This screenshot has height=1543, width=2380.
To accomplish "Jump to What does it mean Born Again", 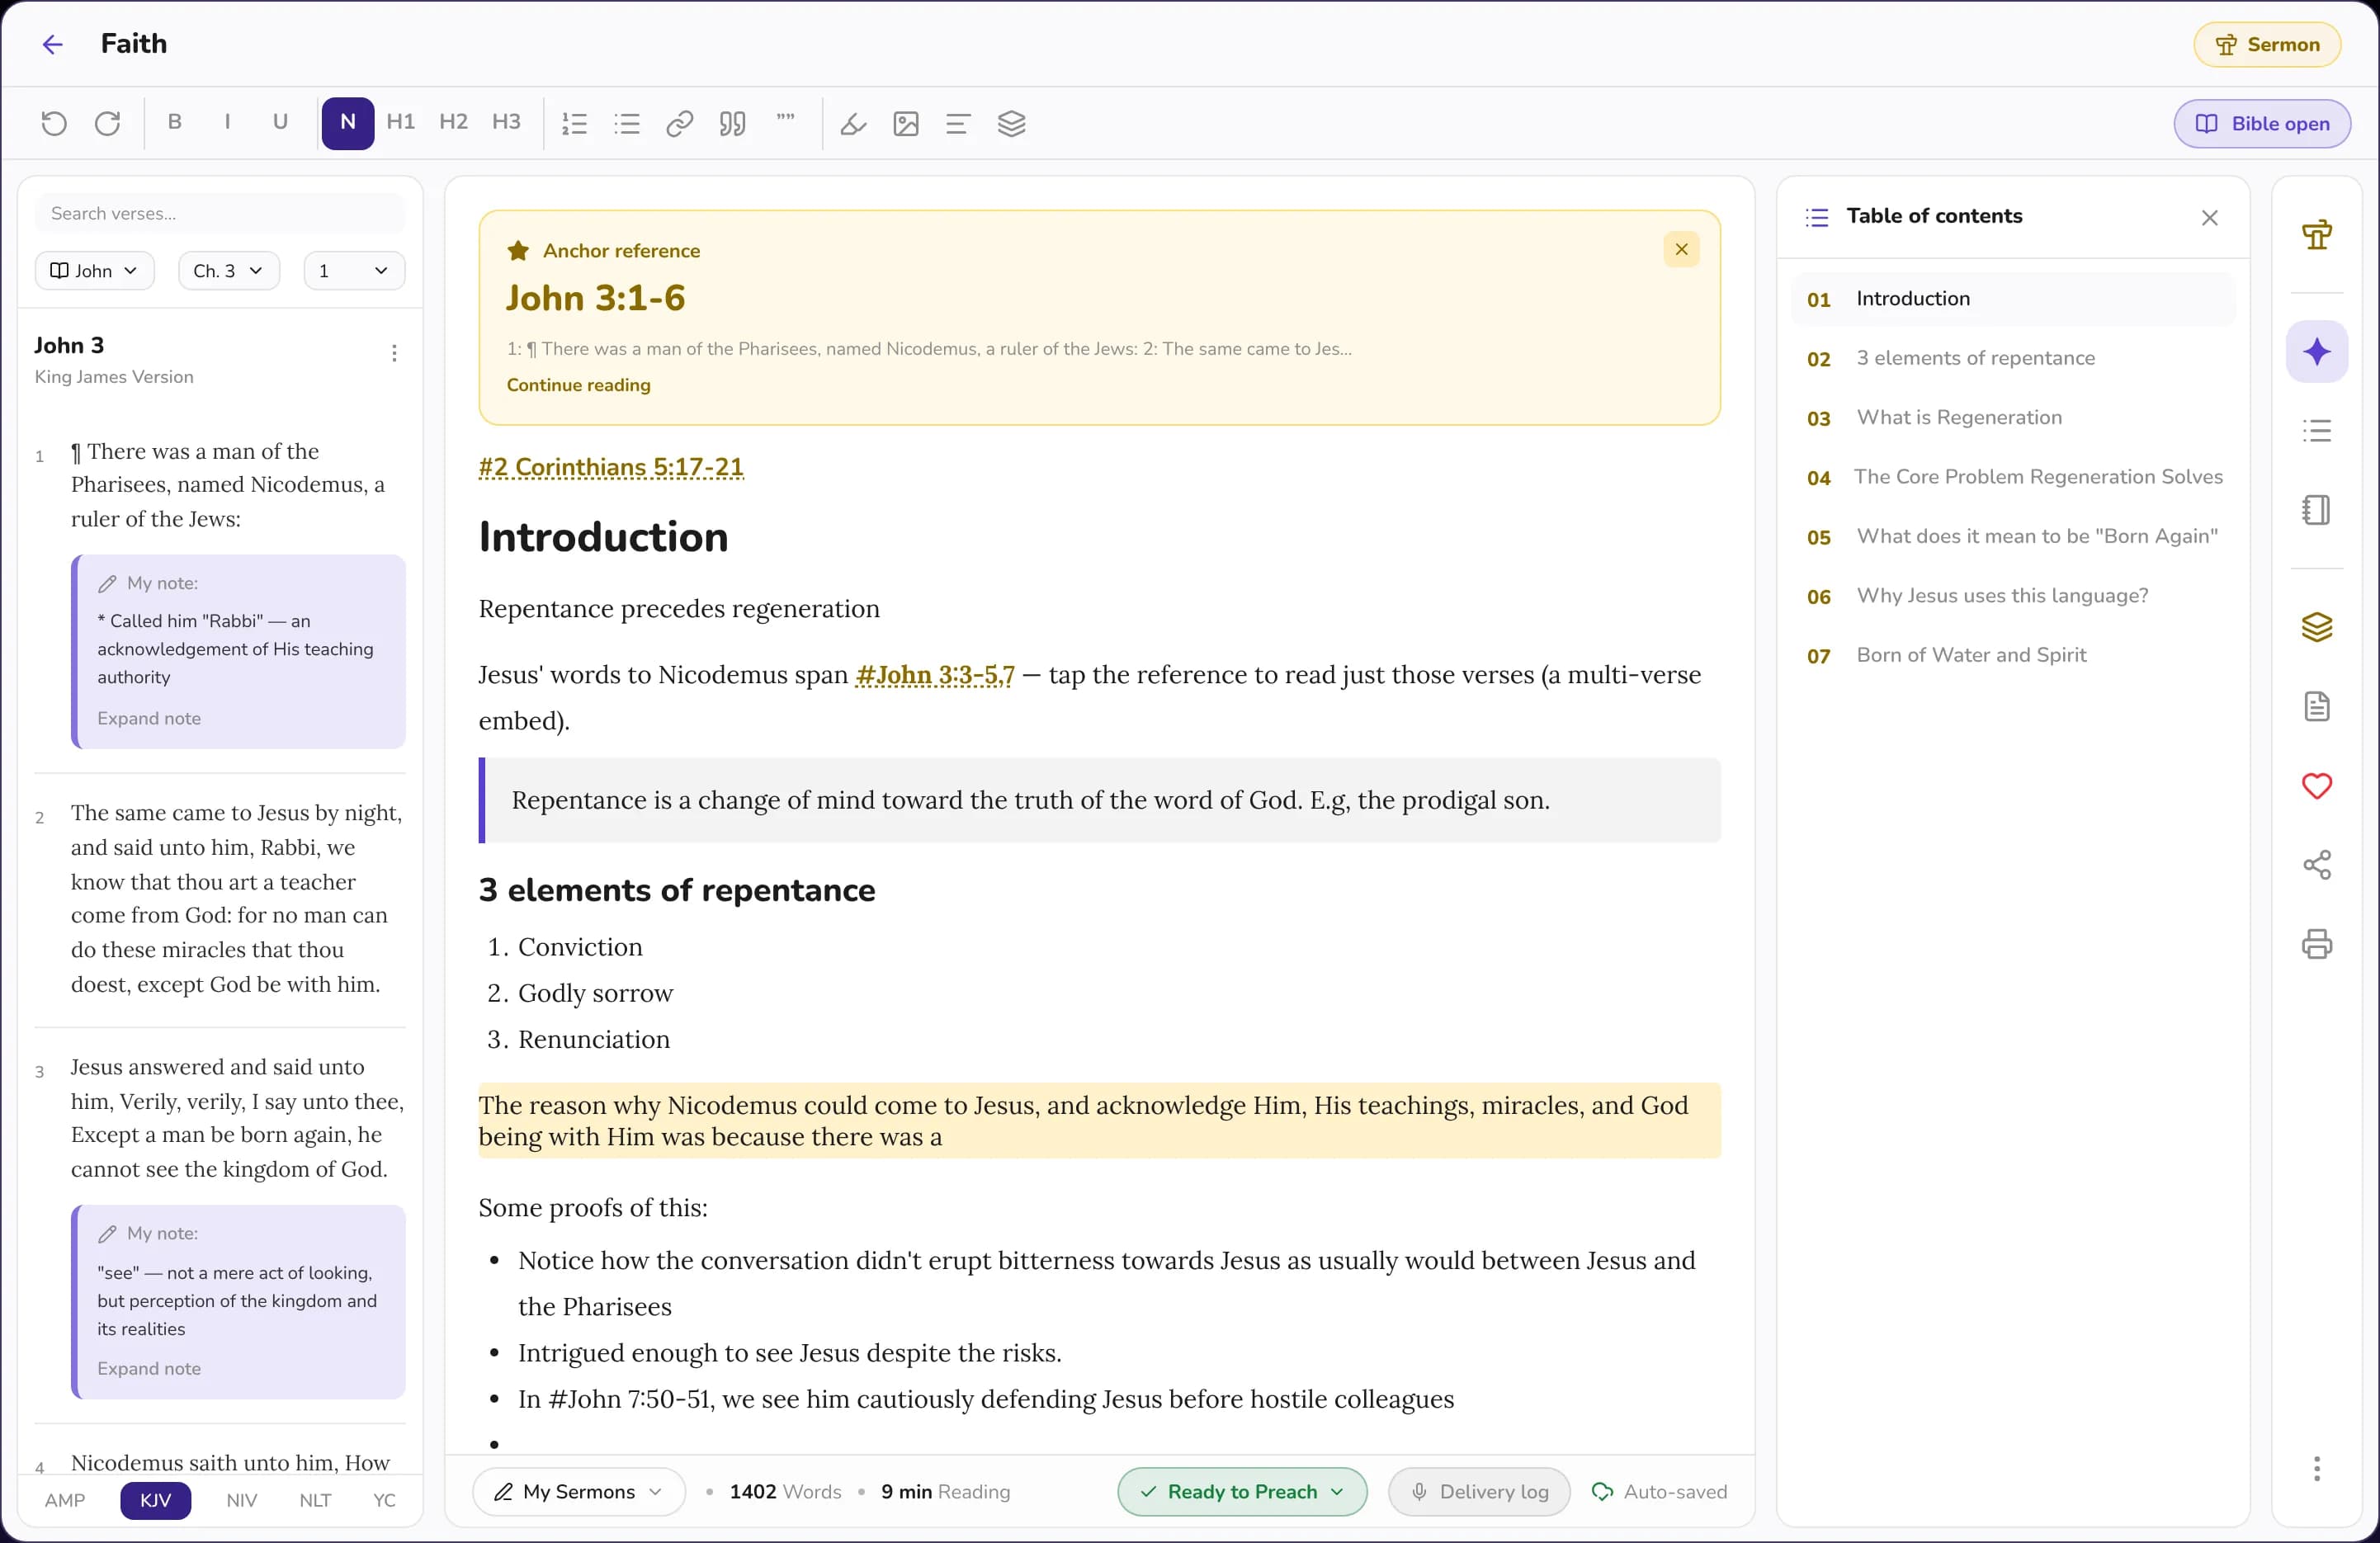I will click(x=2012, y=536).
